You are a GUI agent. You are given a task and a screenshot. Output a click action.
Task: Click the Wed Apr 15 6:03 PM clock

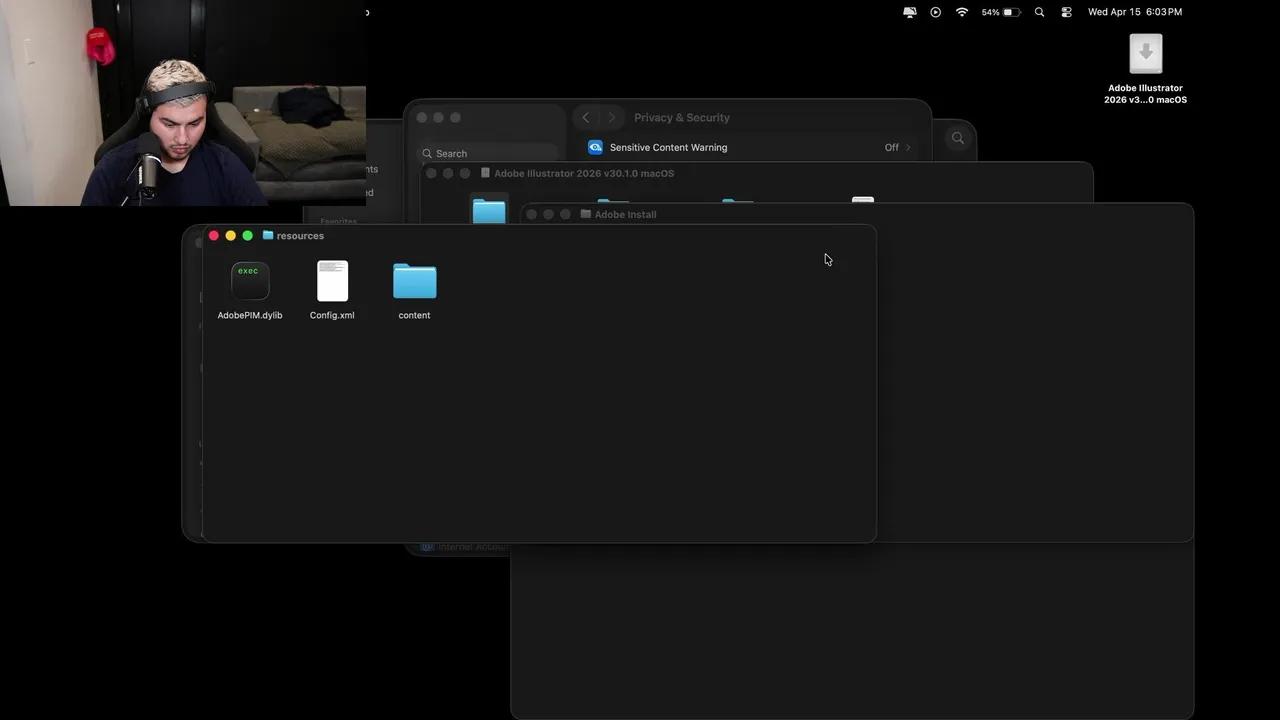tap(1135, 12)
